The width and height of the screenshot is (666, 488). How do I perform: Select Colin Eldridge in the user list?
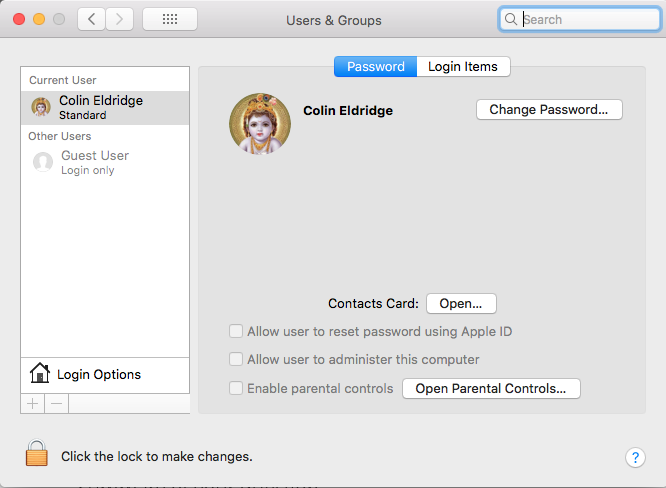click(x=100, y=107)
